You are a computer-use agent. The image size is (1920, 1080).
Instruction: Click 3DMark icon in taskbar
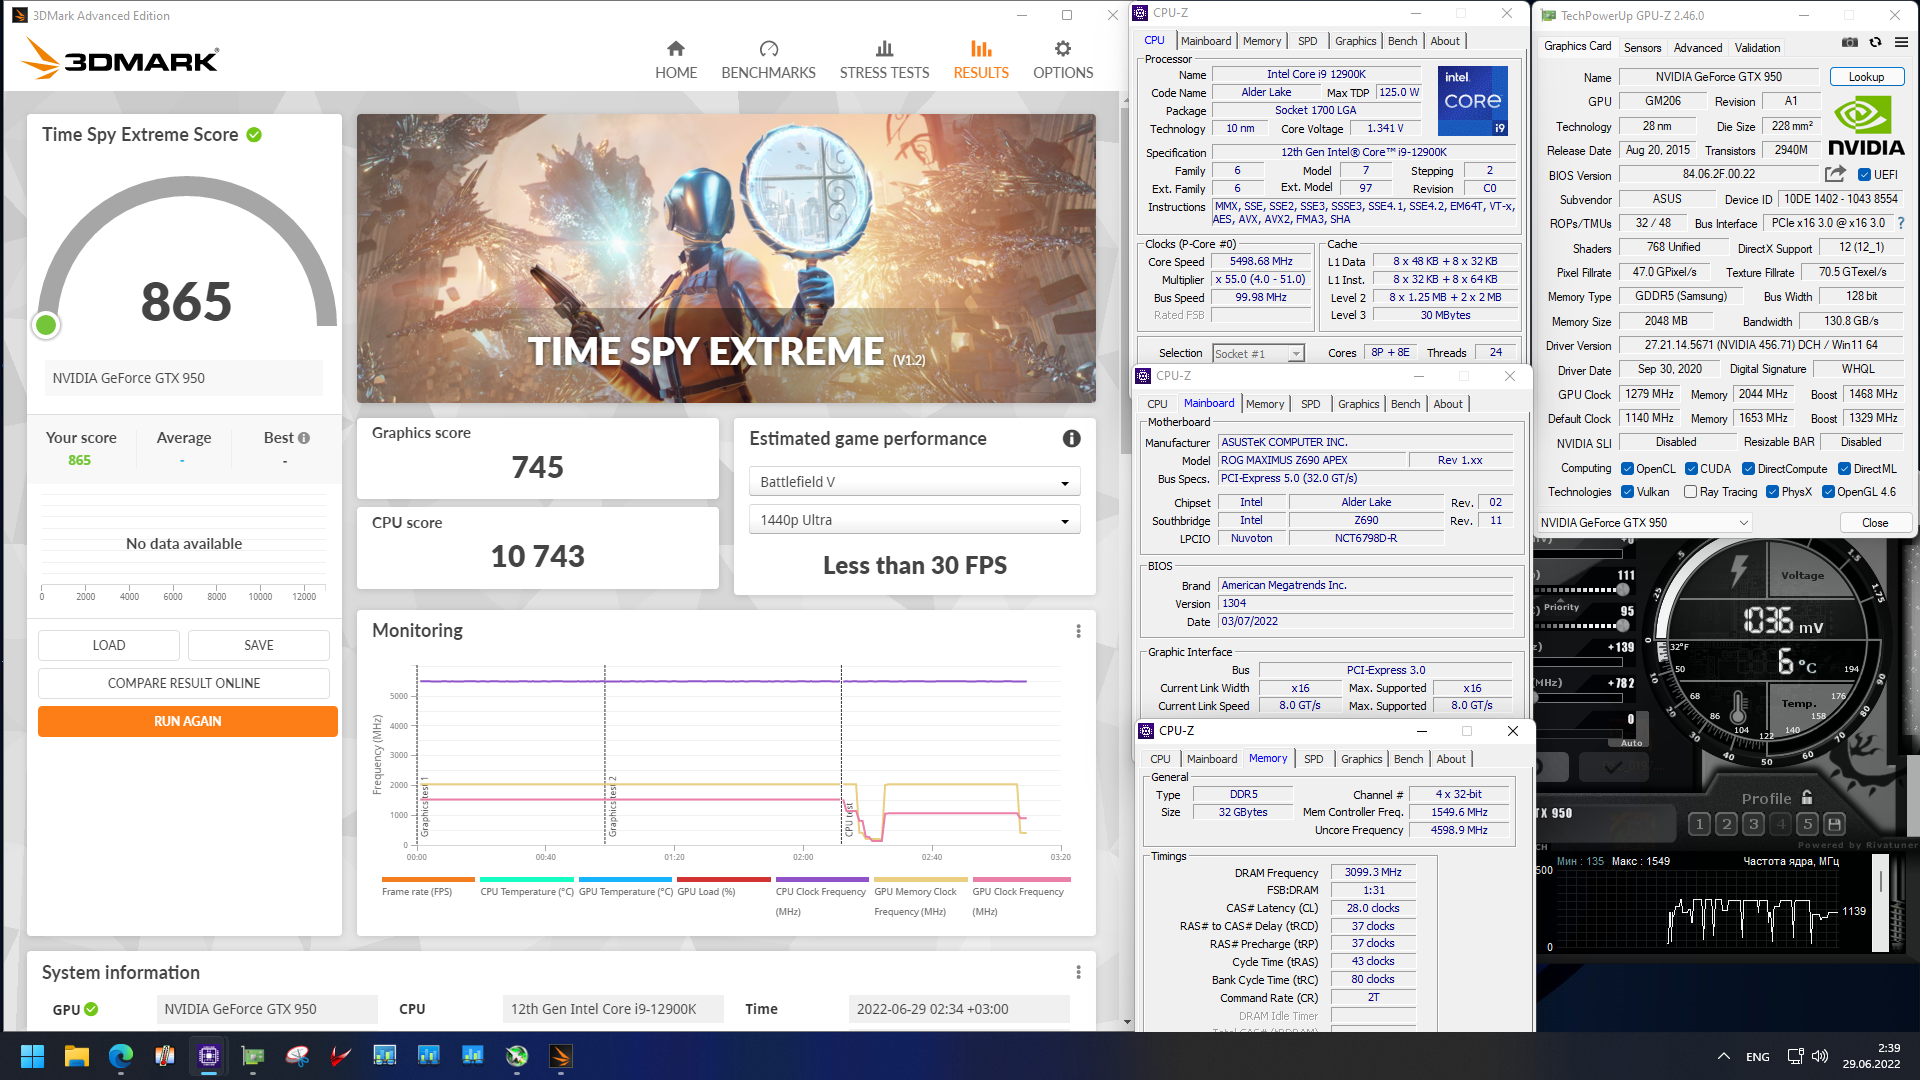pyautogui.click(x=561, y=1056)
